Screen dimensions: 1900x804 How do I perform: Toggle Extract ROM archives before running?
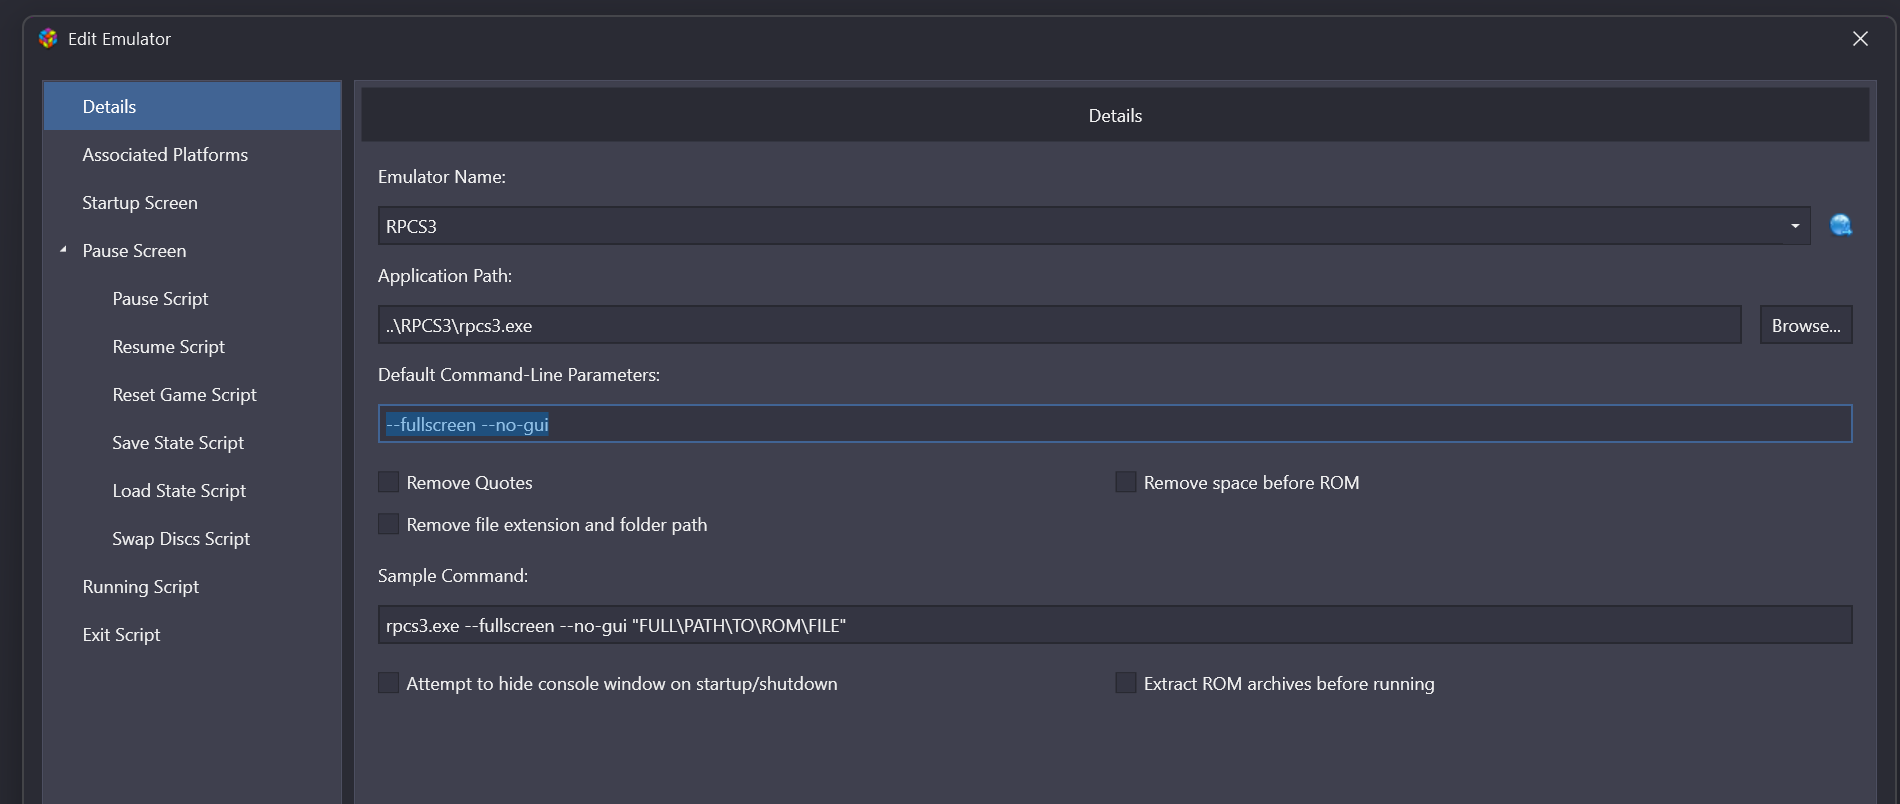pyautogui.click(x=1126, y=683)
